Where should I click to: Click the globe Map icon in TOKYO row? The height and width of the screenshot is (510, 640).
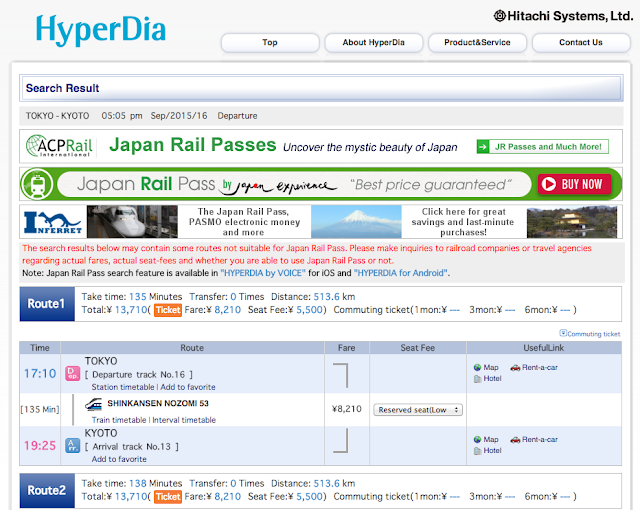point(478,368)
